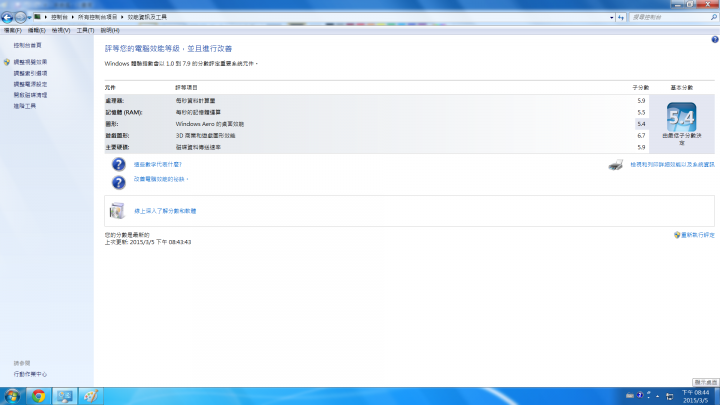This screenshot has width=720, height=405.
Task: Open the view and print detailed information link
Action: [x=672, y=164]
